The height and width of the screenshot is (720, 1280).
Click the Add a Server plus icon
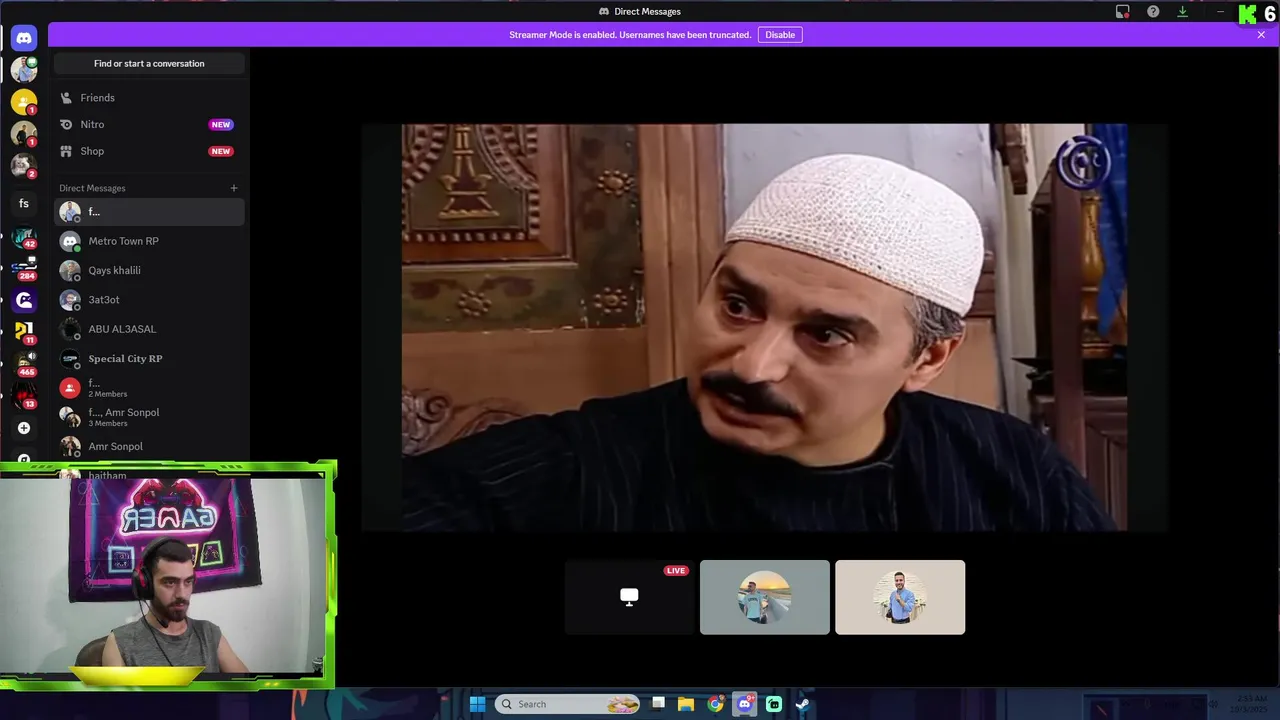pos(24,428)
